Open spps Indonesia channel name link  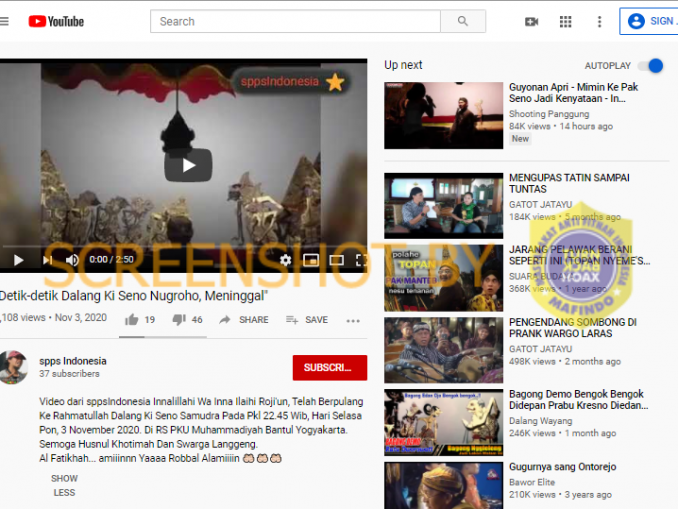coord(73,361)
